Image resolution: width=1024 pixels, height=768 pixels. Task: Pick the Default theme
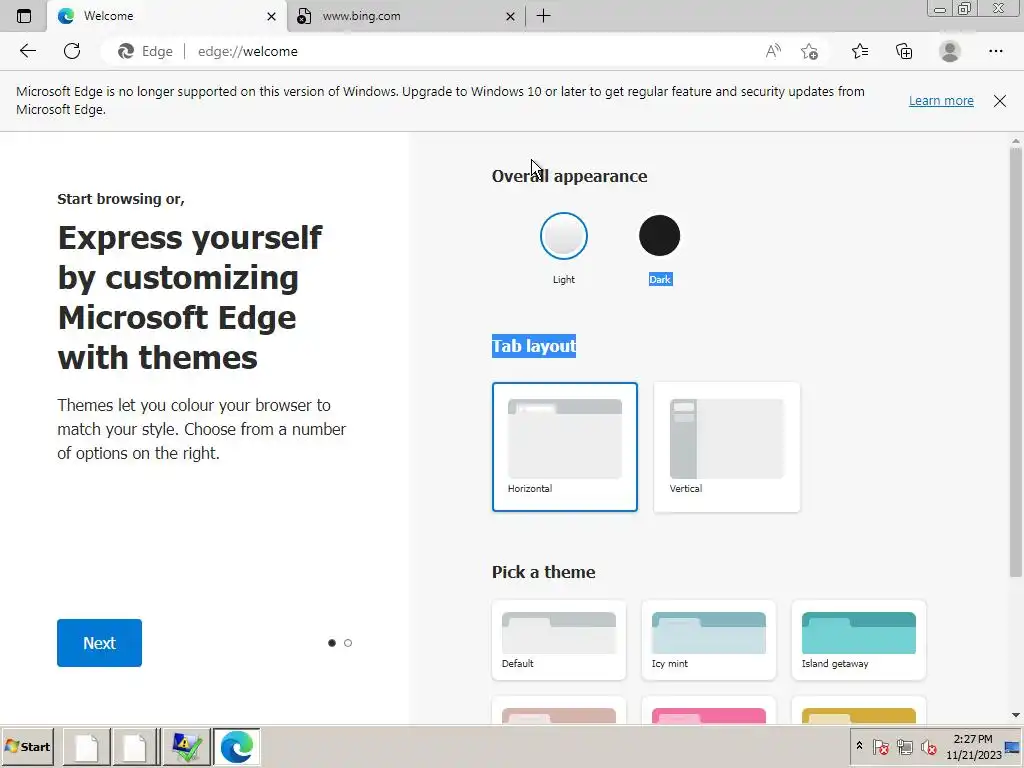coord(559,640)
